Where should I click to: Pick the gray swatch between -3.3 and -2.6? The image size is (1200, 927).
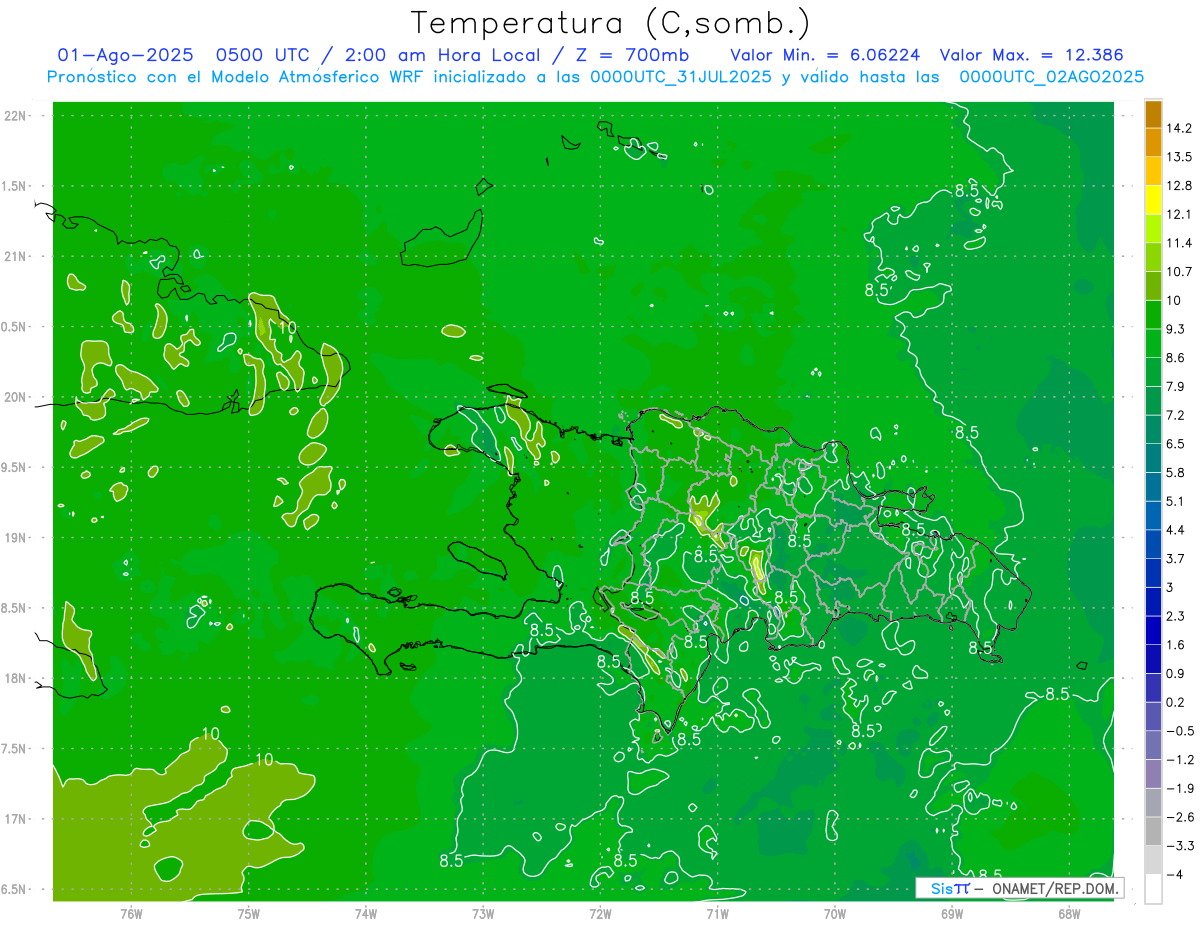(1153, 832)
